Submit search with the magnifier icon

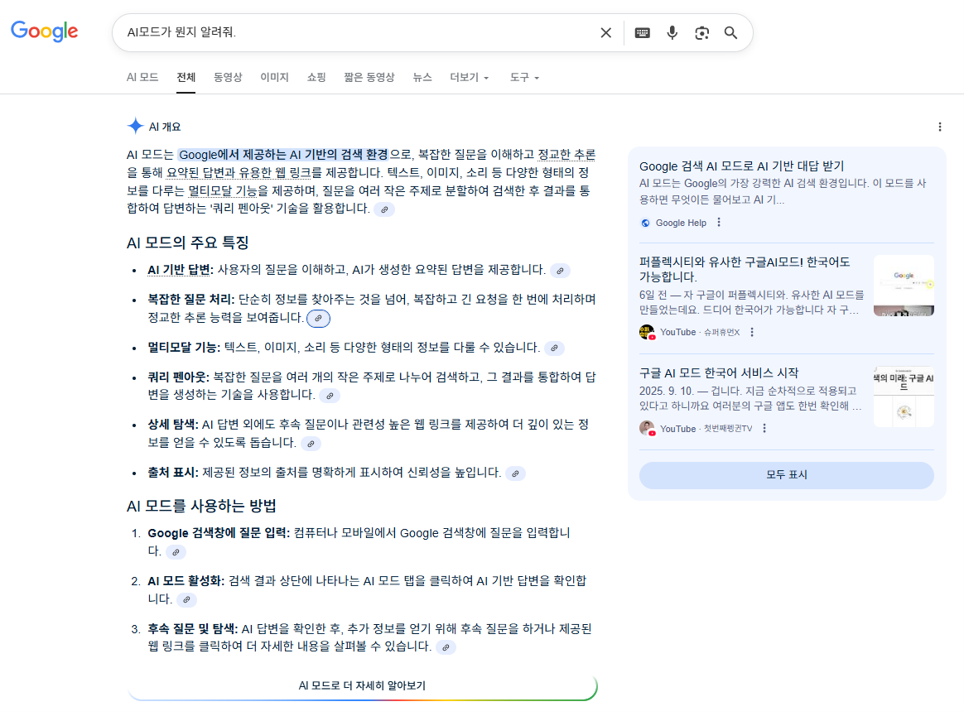pos(730,33)
